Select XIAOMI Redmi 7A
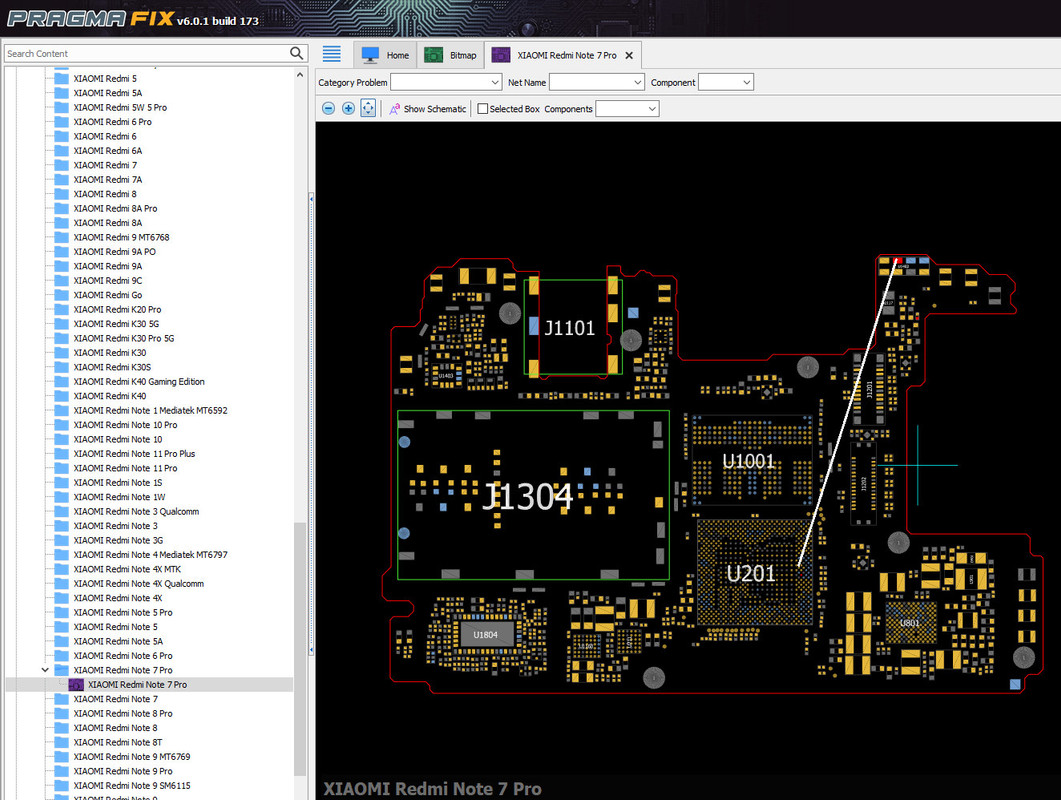Screen dimensions: 1061x800 pos(108,179)
